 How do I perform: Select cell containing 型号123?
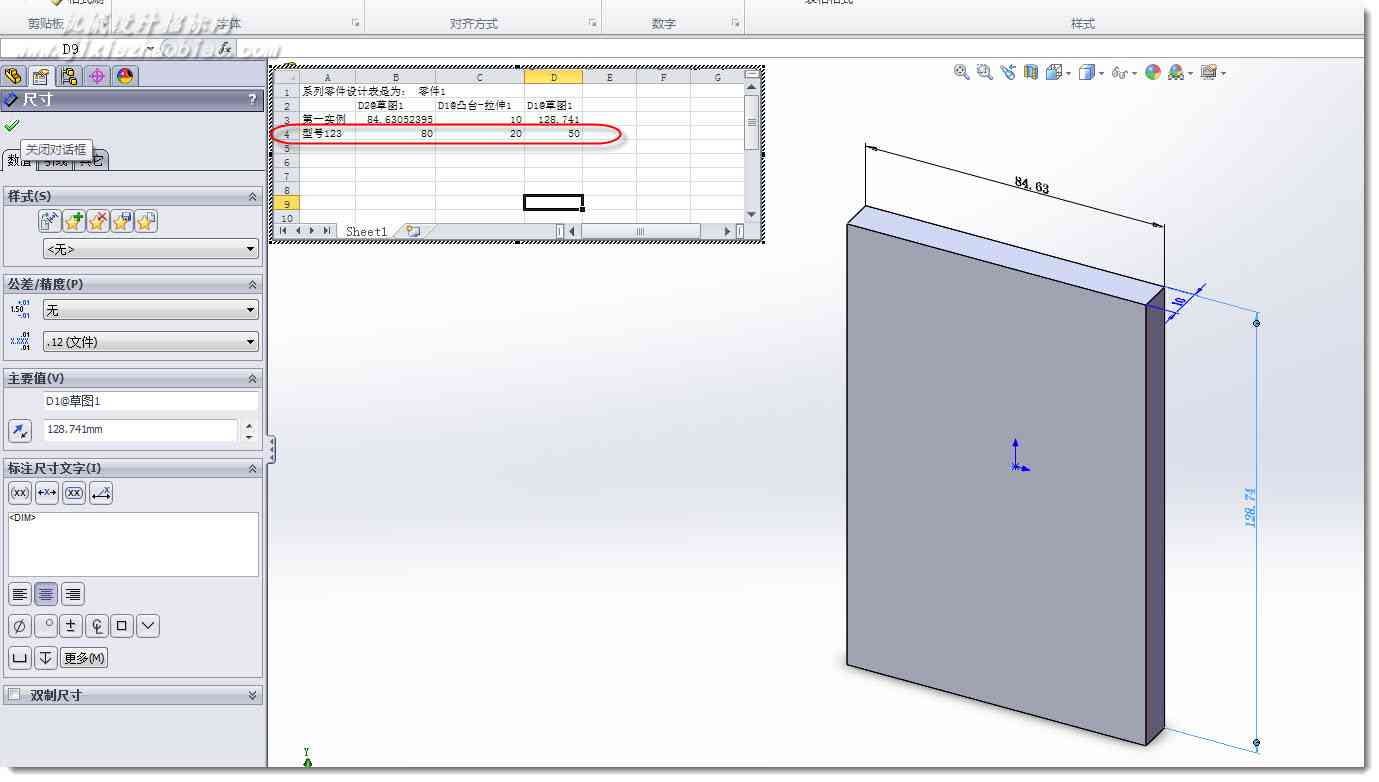327,133
